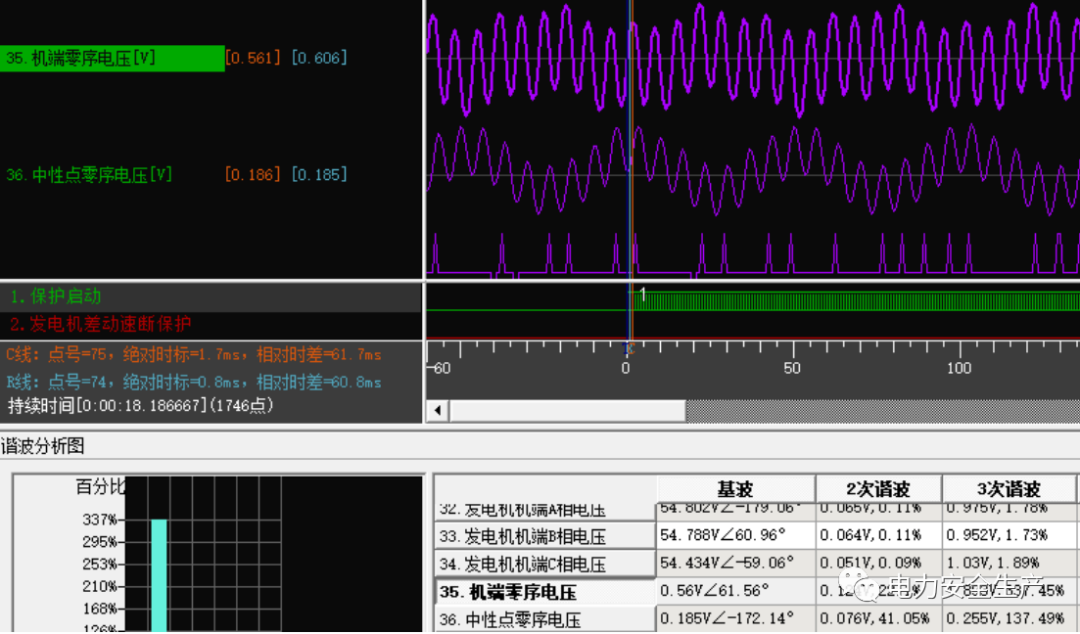
Task: Click the orange 0.561 cursor value
Action: (253, 58)
